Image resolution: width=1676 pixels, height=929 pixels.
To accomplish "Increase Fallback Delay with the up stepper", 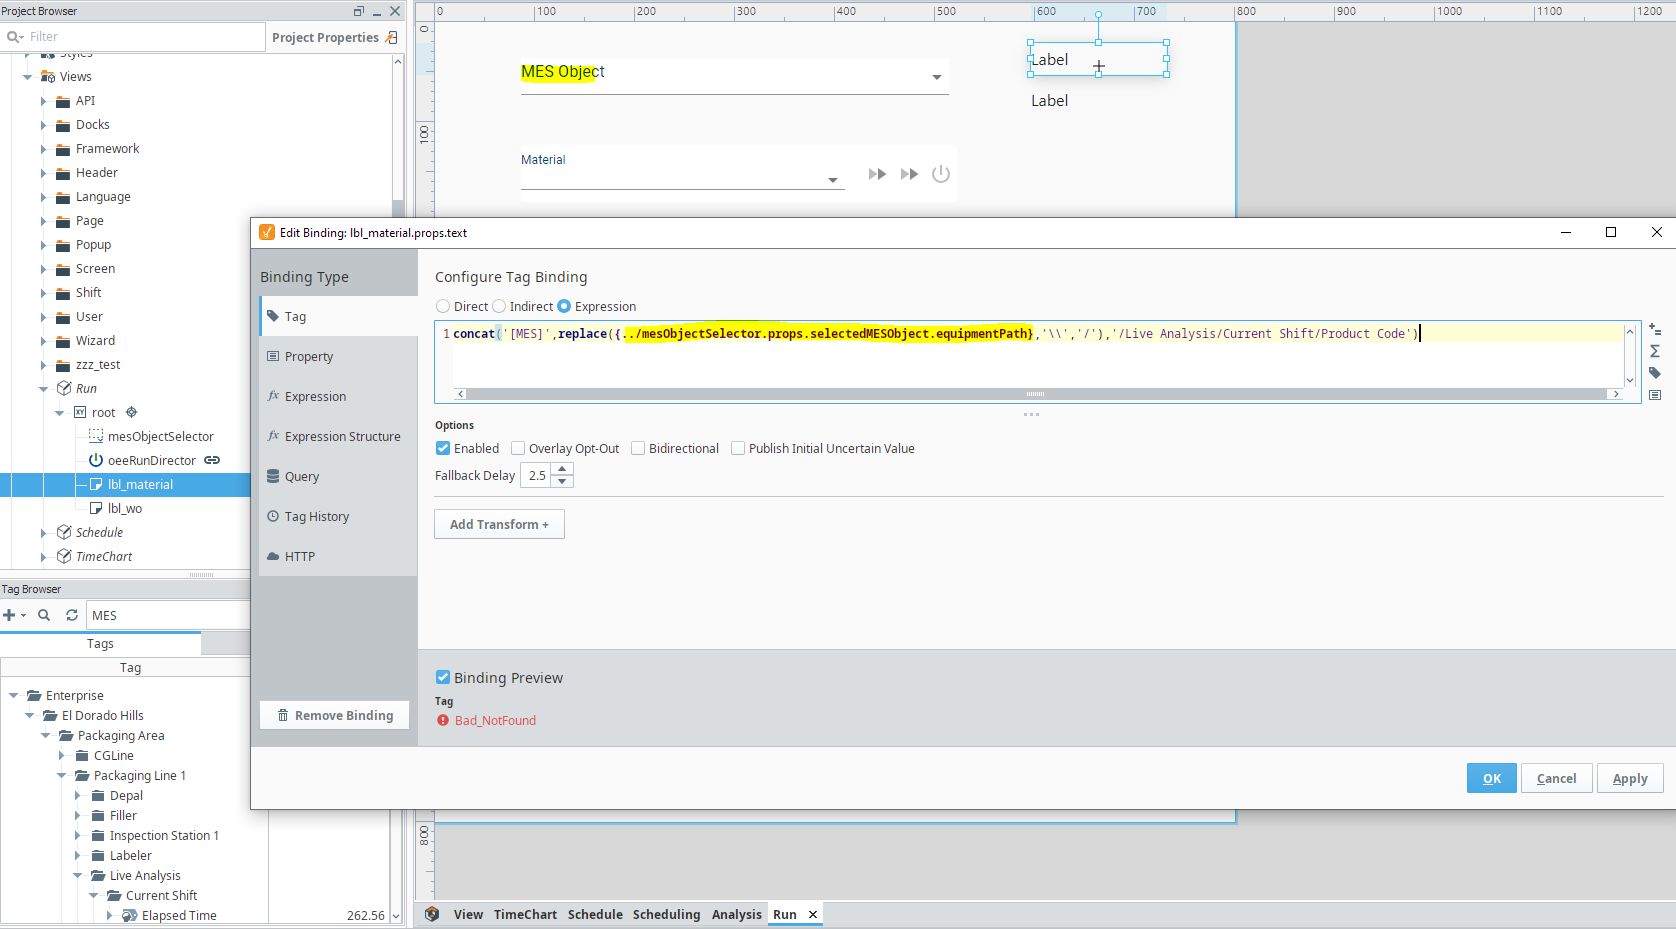I will 563,469.
